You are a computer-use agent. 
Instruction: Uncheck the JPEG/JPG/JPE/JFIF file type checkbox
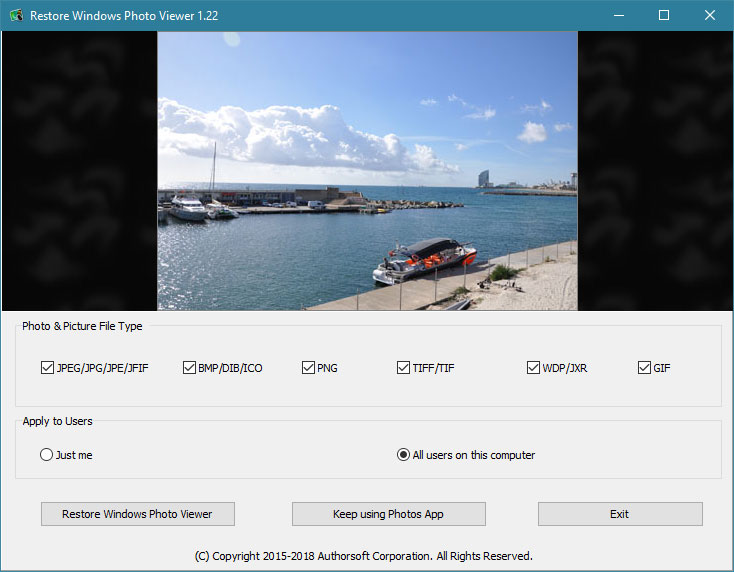pos(47,368)
